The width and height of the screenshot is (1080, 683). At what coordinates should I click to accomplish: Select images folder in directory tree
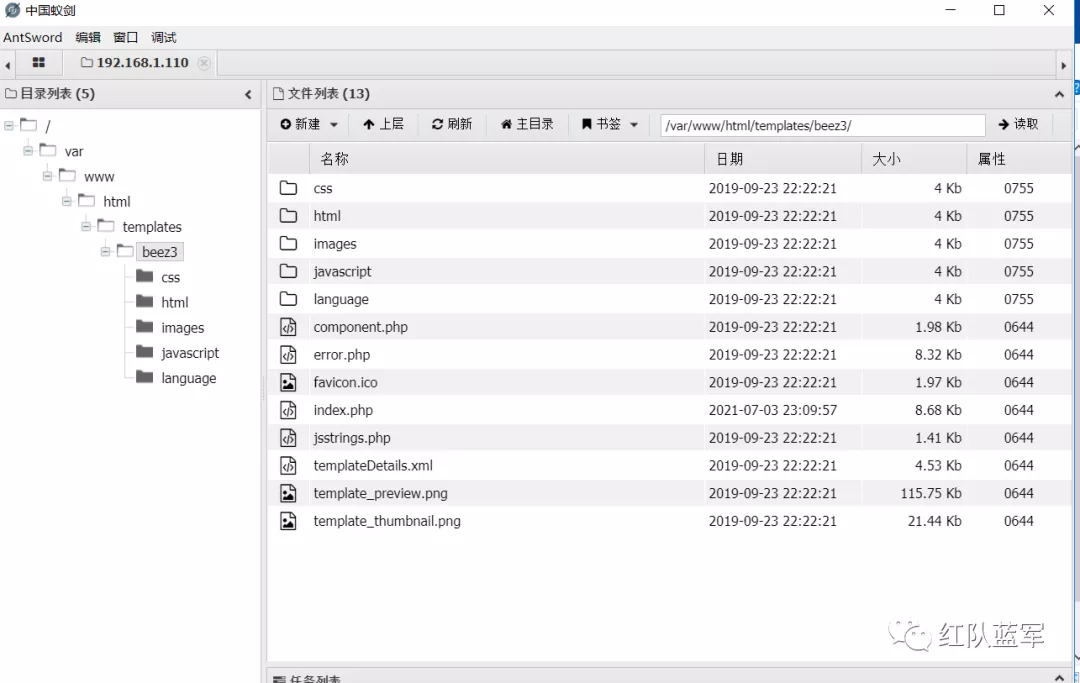click(x=183, y=328)
